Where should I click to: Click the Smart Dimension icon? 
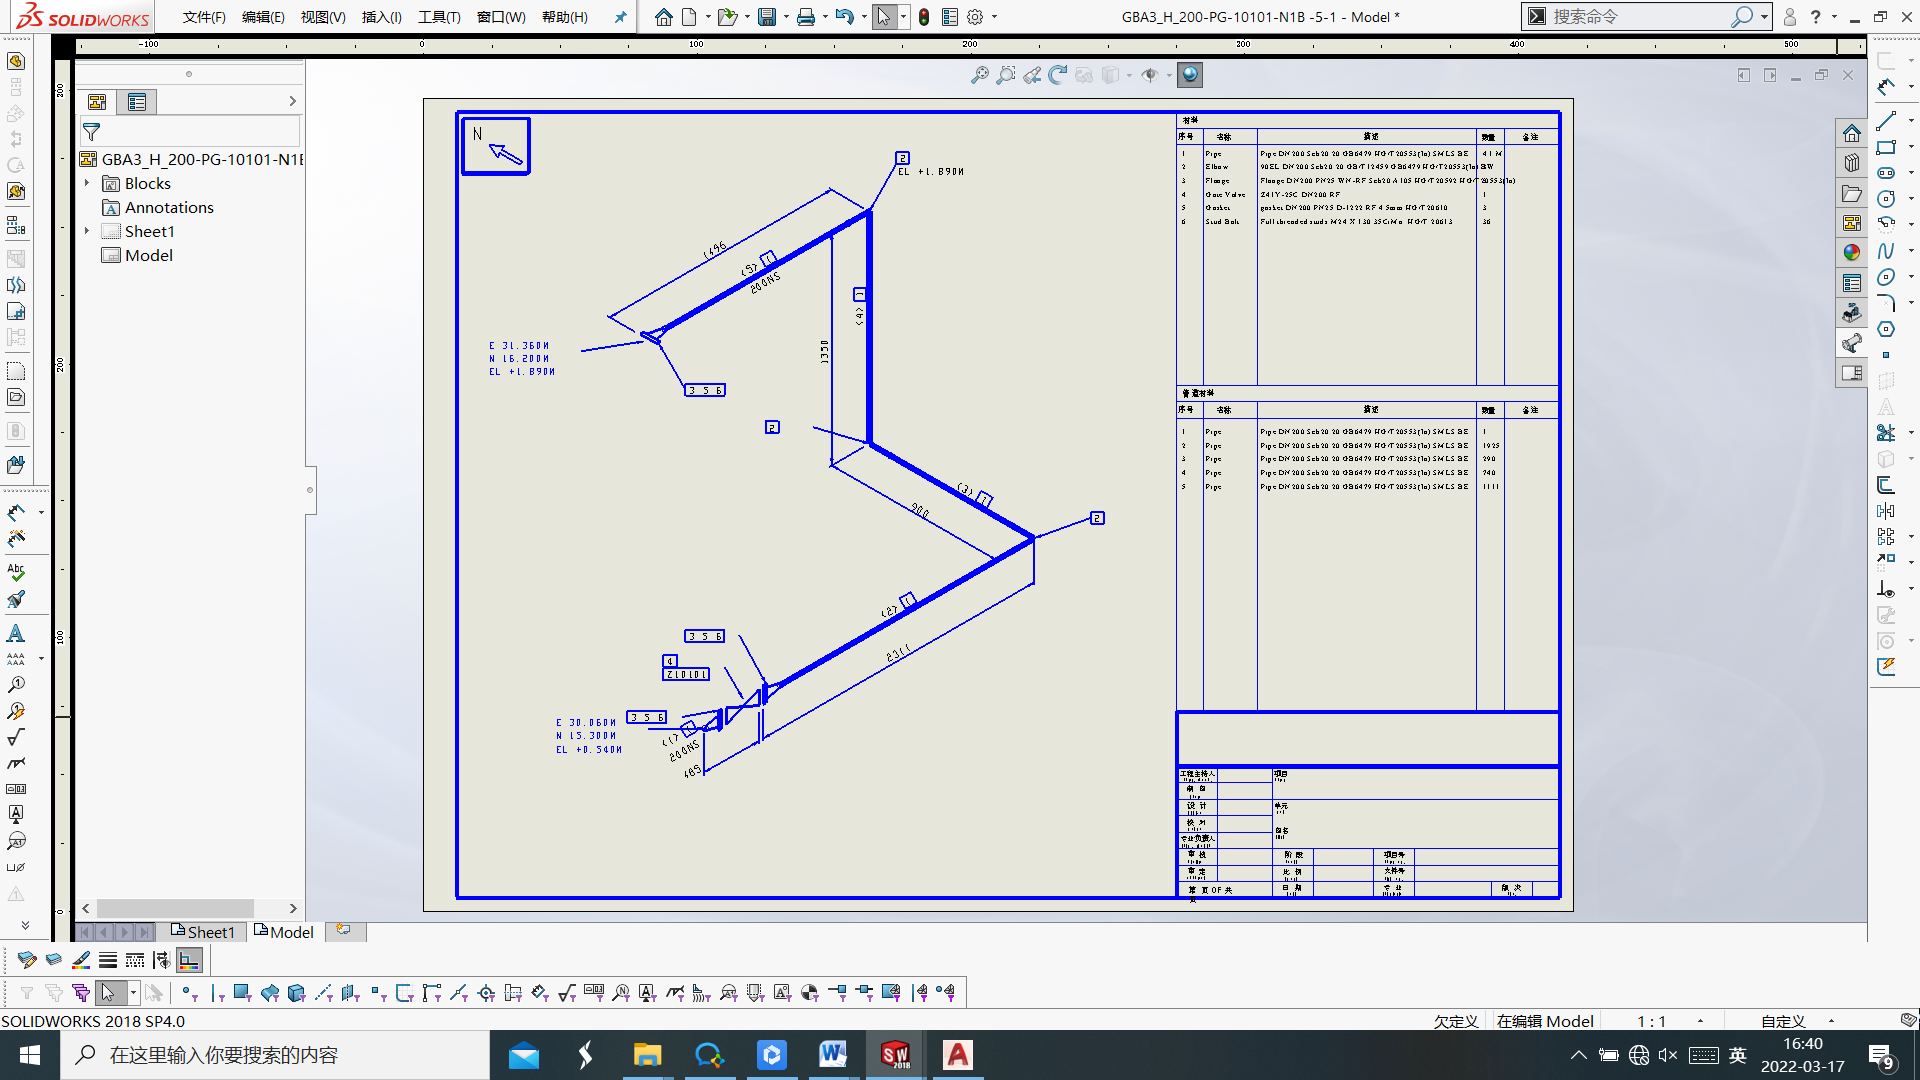click(x=16, y=513)
